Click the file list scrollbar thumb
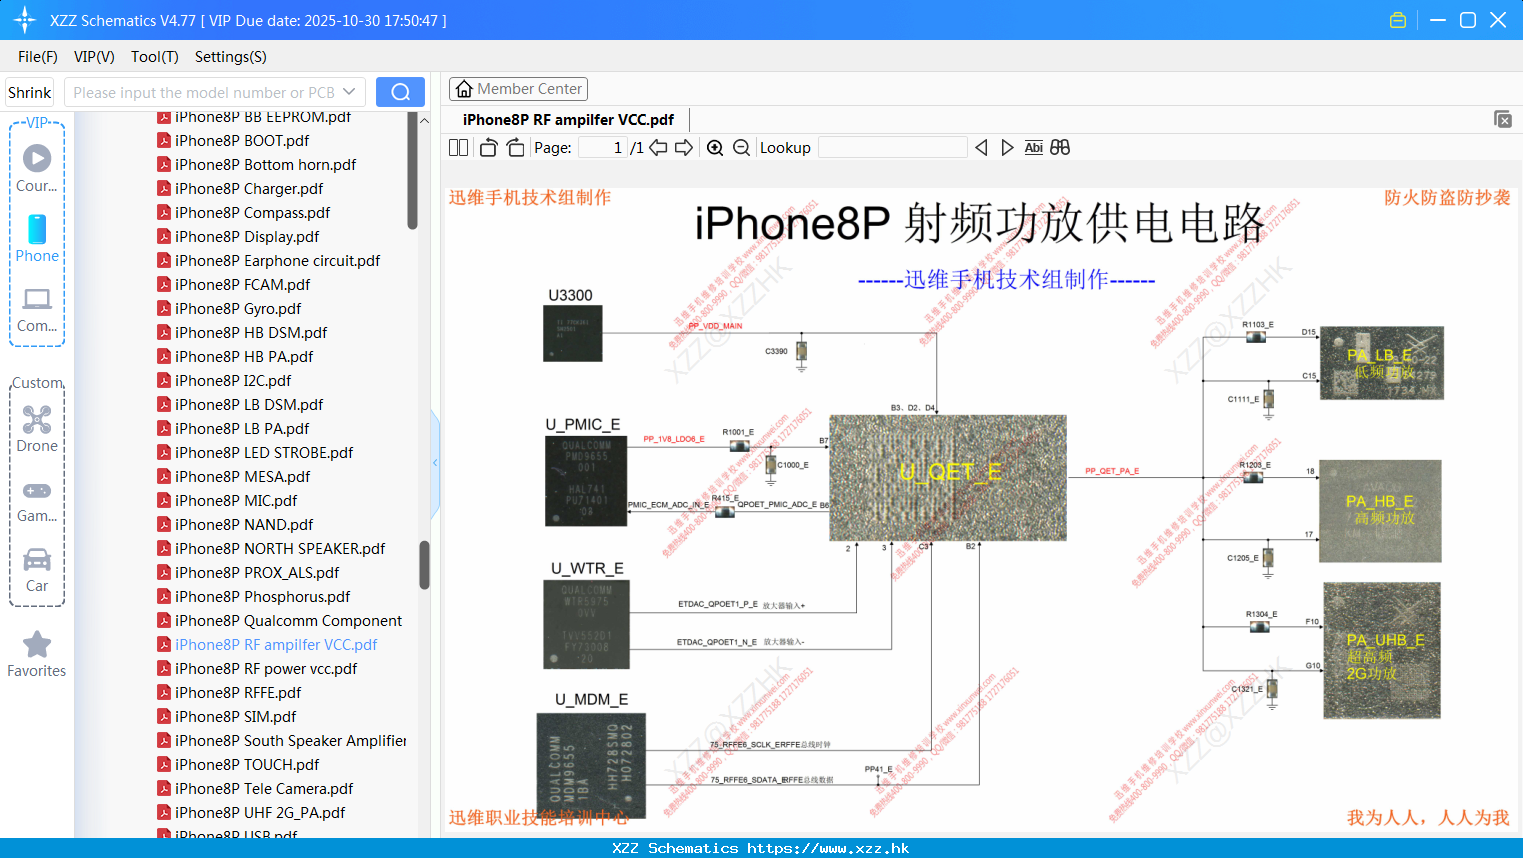This screenshot has height=858, width=1523. click(x=424, y=565)
